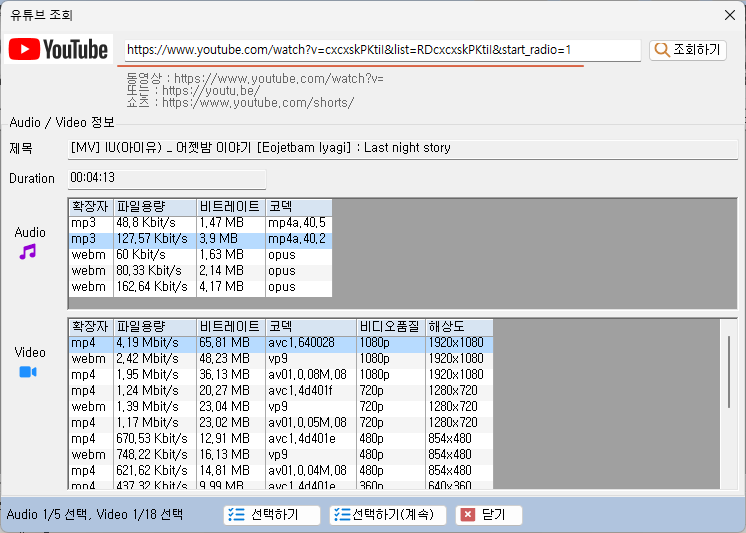Image resolution: width=746 pixels, height=533 pixels.
Task: Select video row 621.62 Kbit/s
Action: point(281,471)
